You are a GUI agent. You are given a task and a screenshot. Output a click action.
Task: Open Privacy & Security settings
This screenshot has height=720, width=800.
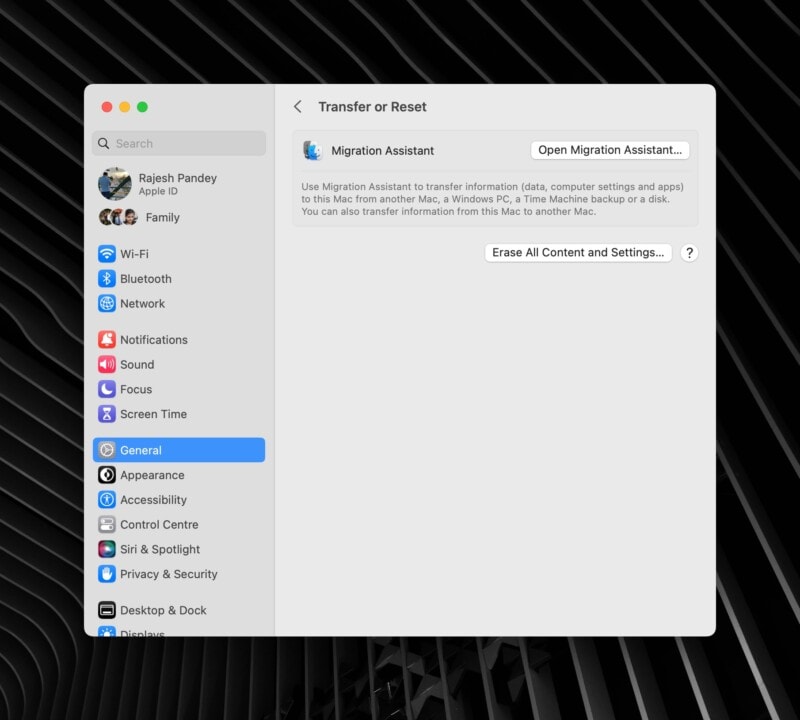108,574
